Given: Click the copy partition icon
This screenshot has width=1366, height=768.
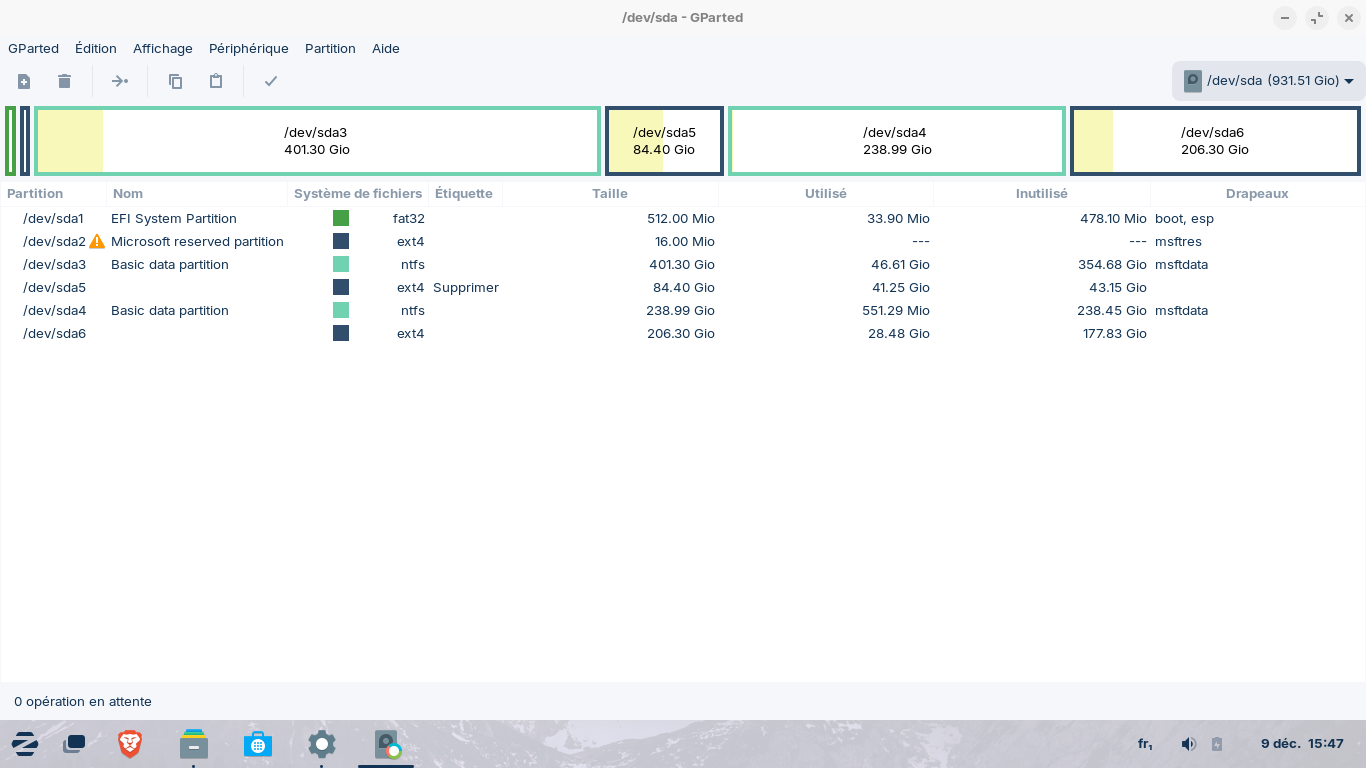Looking at the screenshot, I should coord(175,81).
